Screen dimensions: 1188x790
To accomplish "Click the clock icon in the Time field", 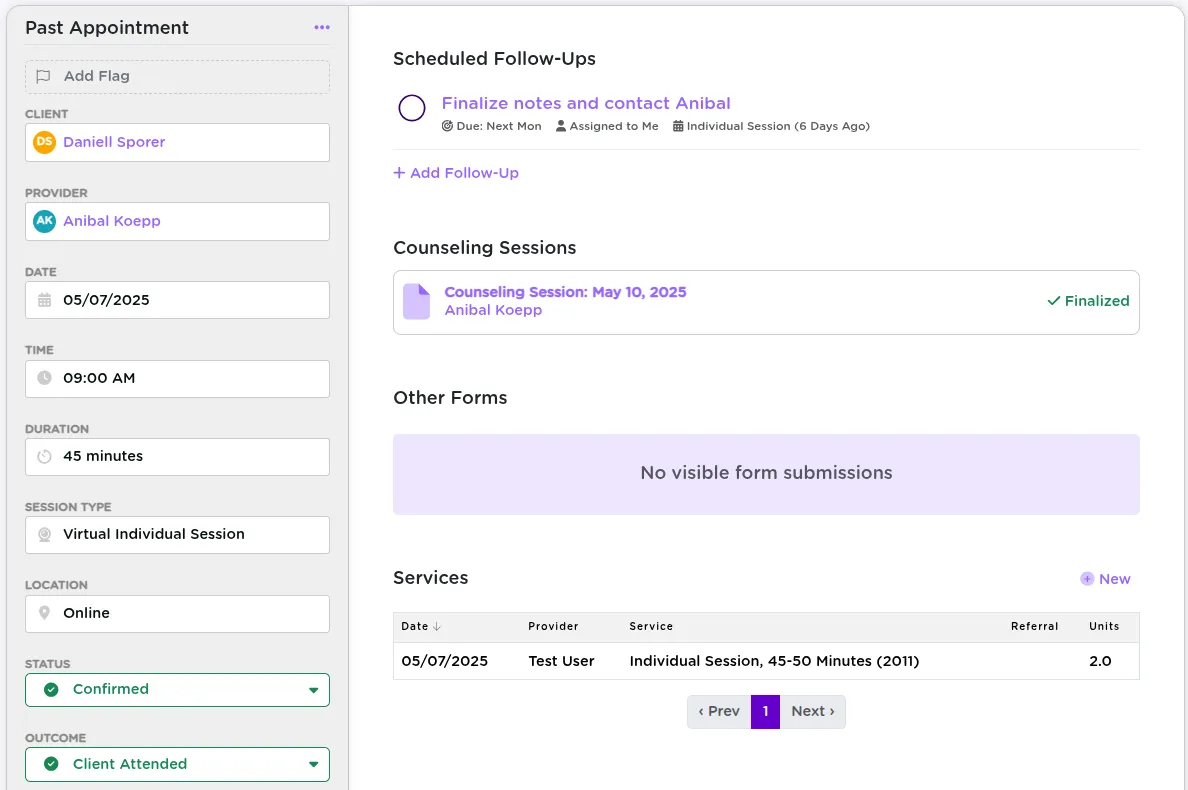I will [x=42, y=378].
